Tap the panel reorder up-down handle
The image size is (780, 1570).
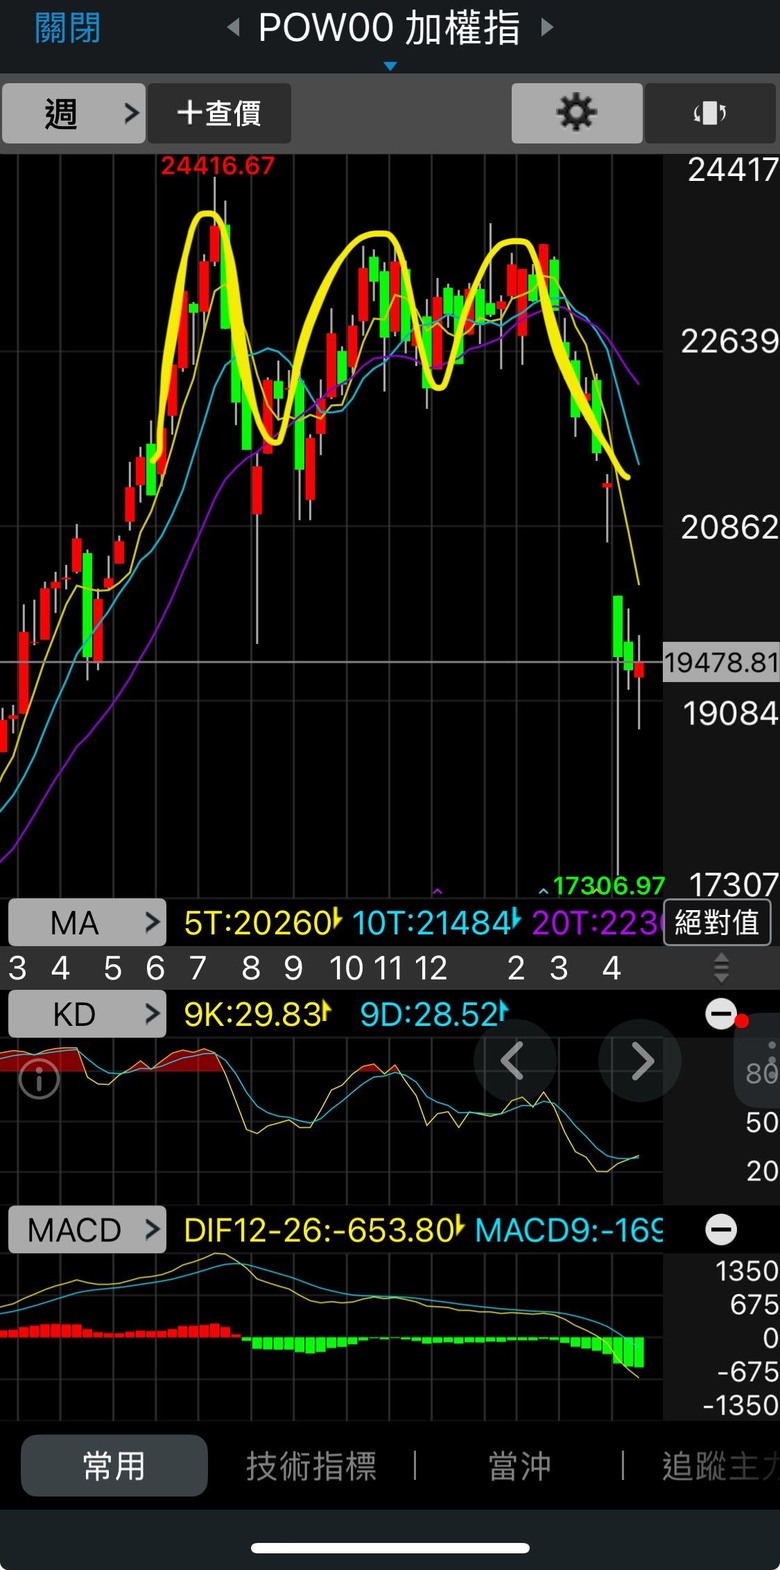pyautogui.click(x=721, y=968)
